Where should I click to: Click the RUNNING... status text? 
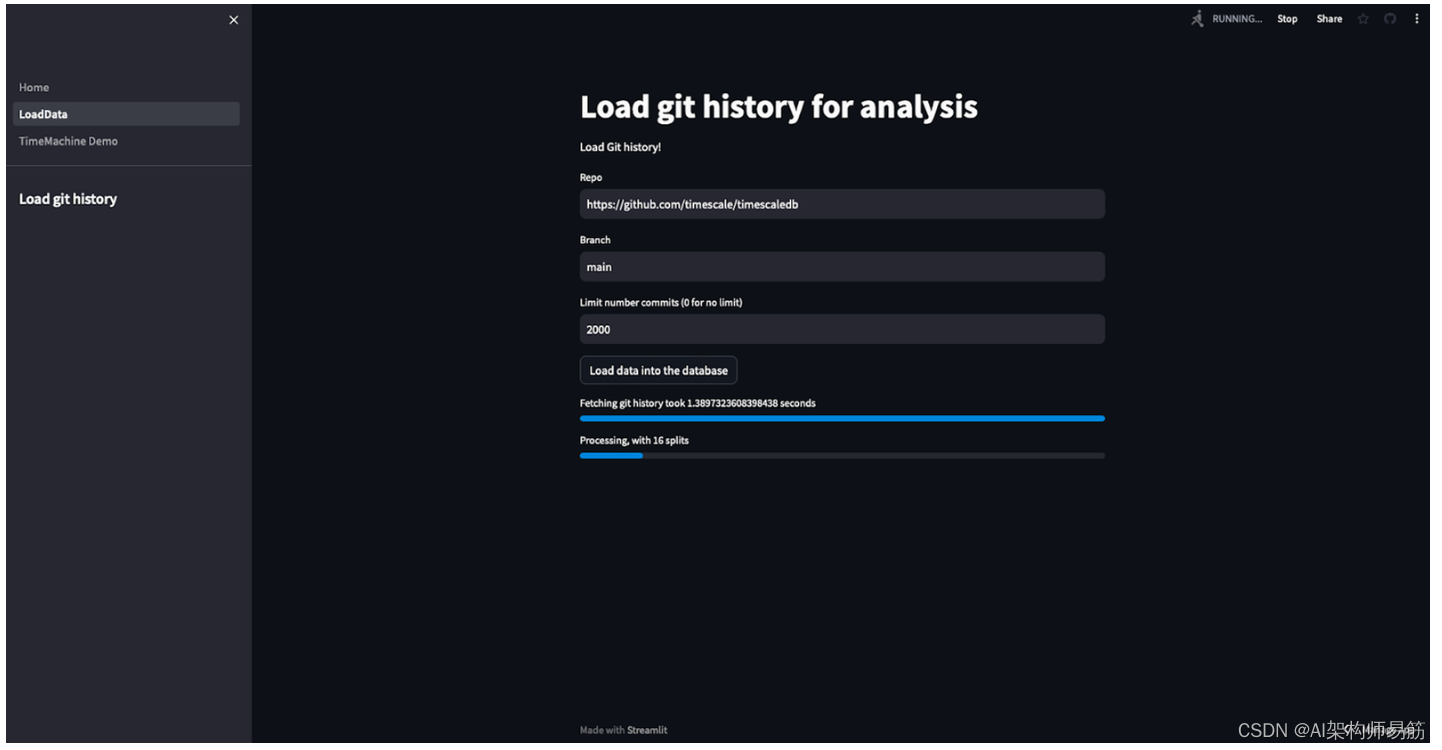point(1237,19)
